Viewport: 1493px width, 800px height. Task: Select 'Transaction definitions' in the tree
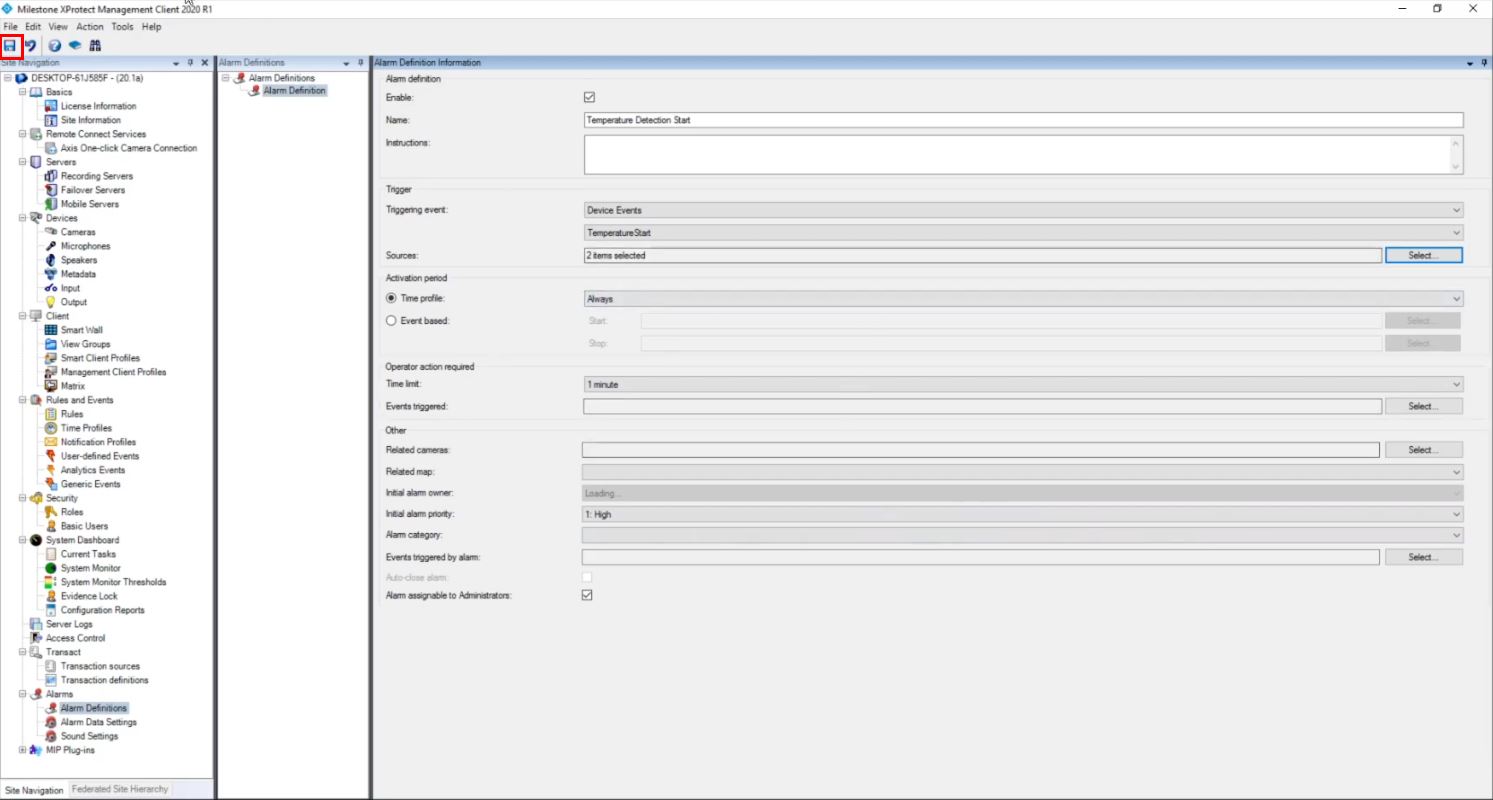[104, 680]
